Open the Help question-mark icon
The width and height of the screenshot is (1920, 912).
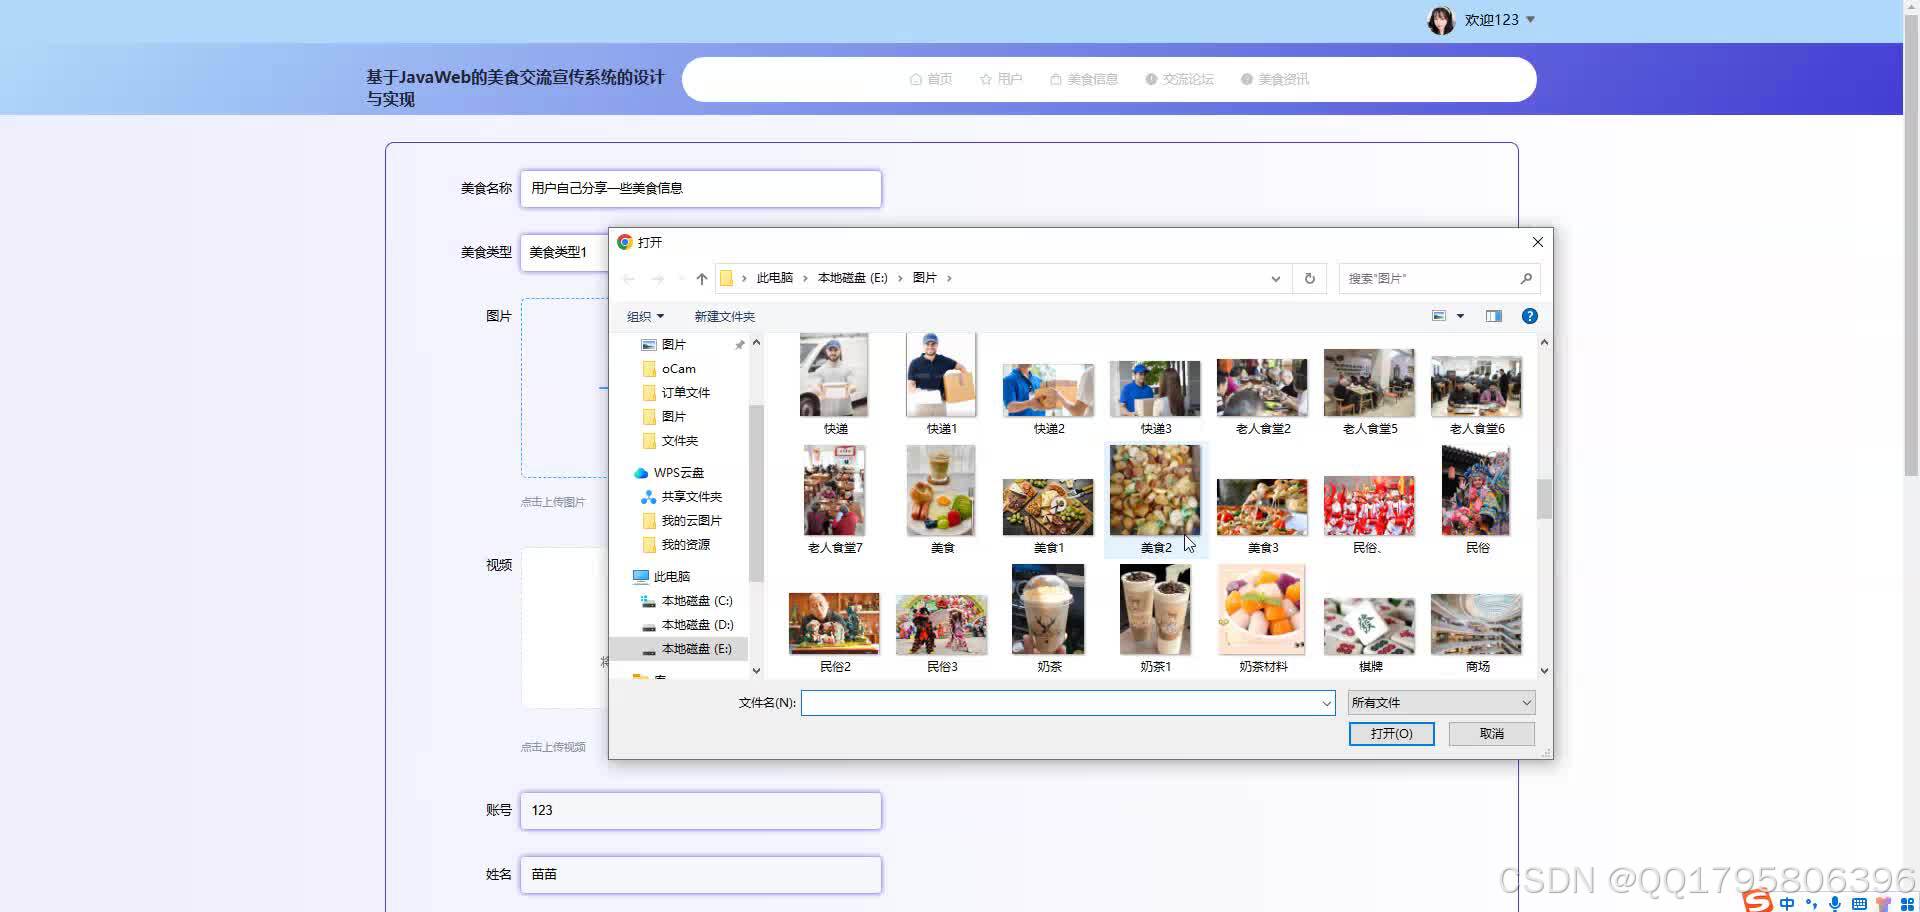point(1529,316)
